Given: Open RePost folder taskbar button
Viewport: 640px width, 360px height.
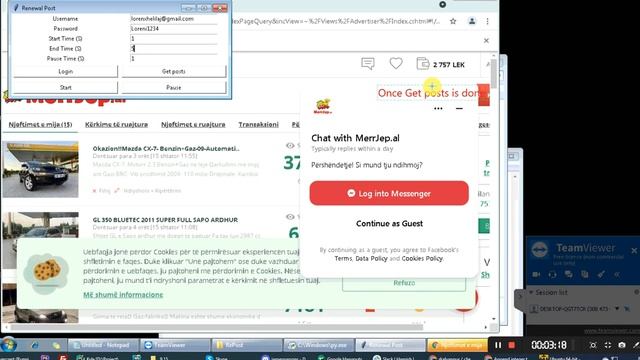Looking at the screenshot, I should (247, 345).
